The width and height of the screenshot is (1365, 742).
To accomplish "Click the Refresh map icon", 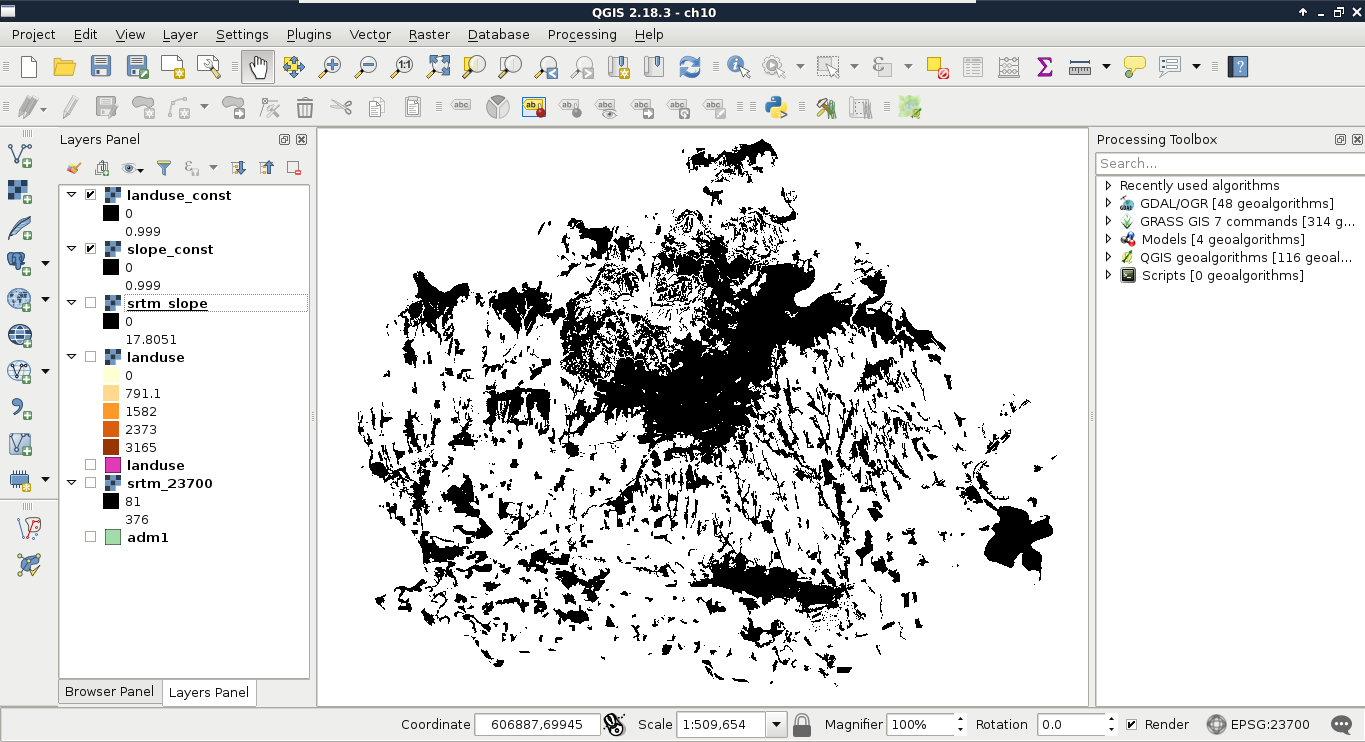I will 689,67.
